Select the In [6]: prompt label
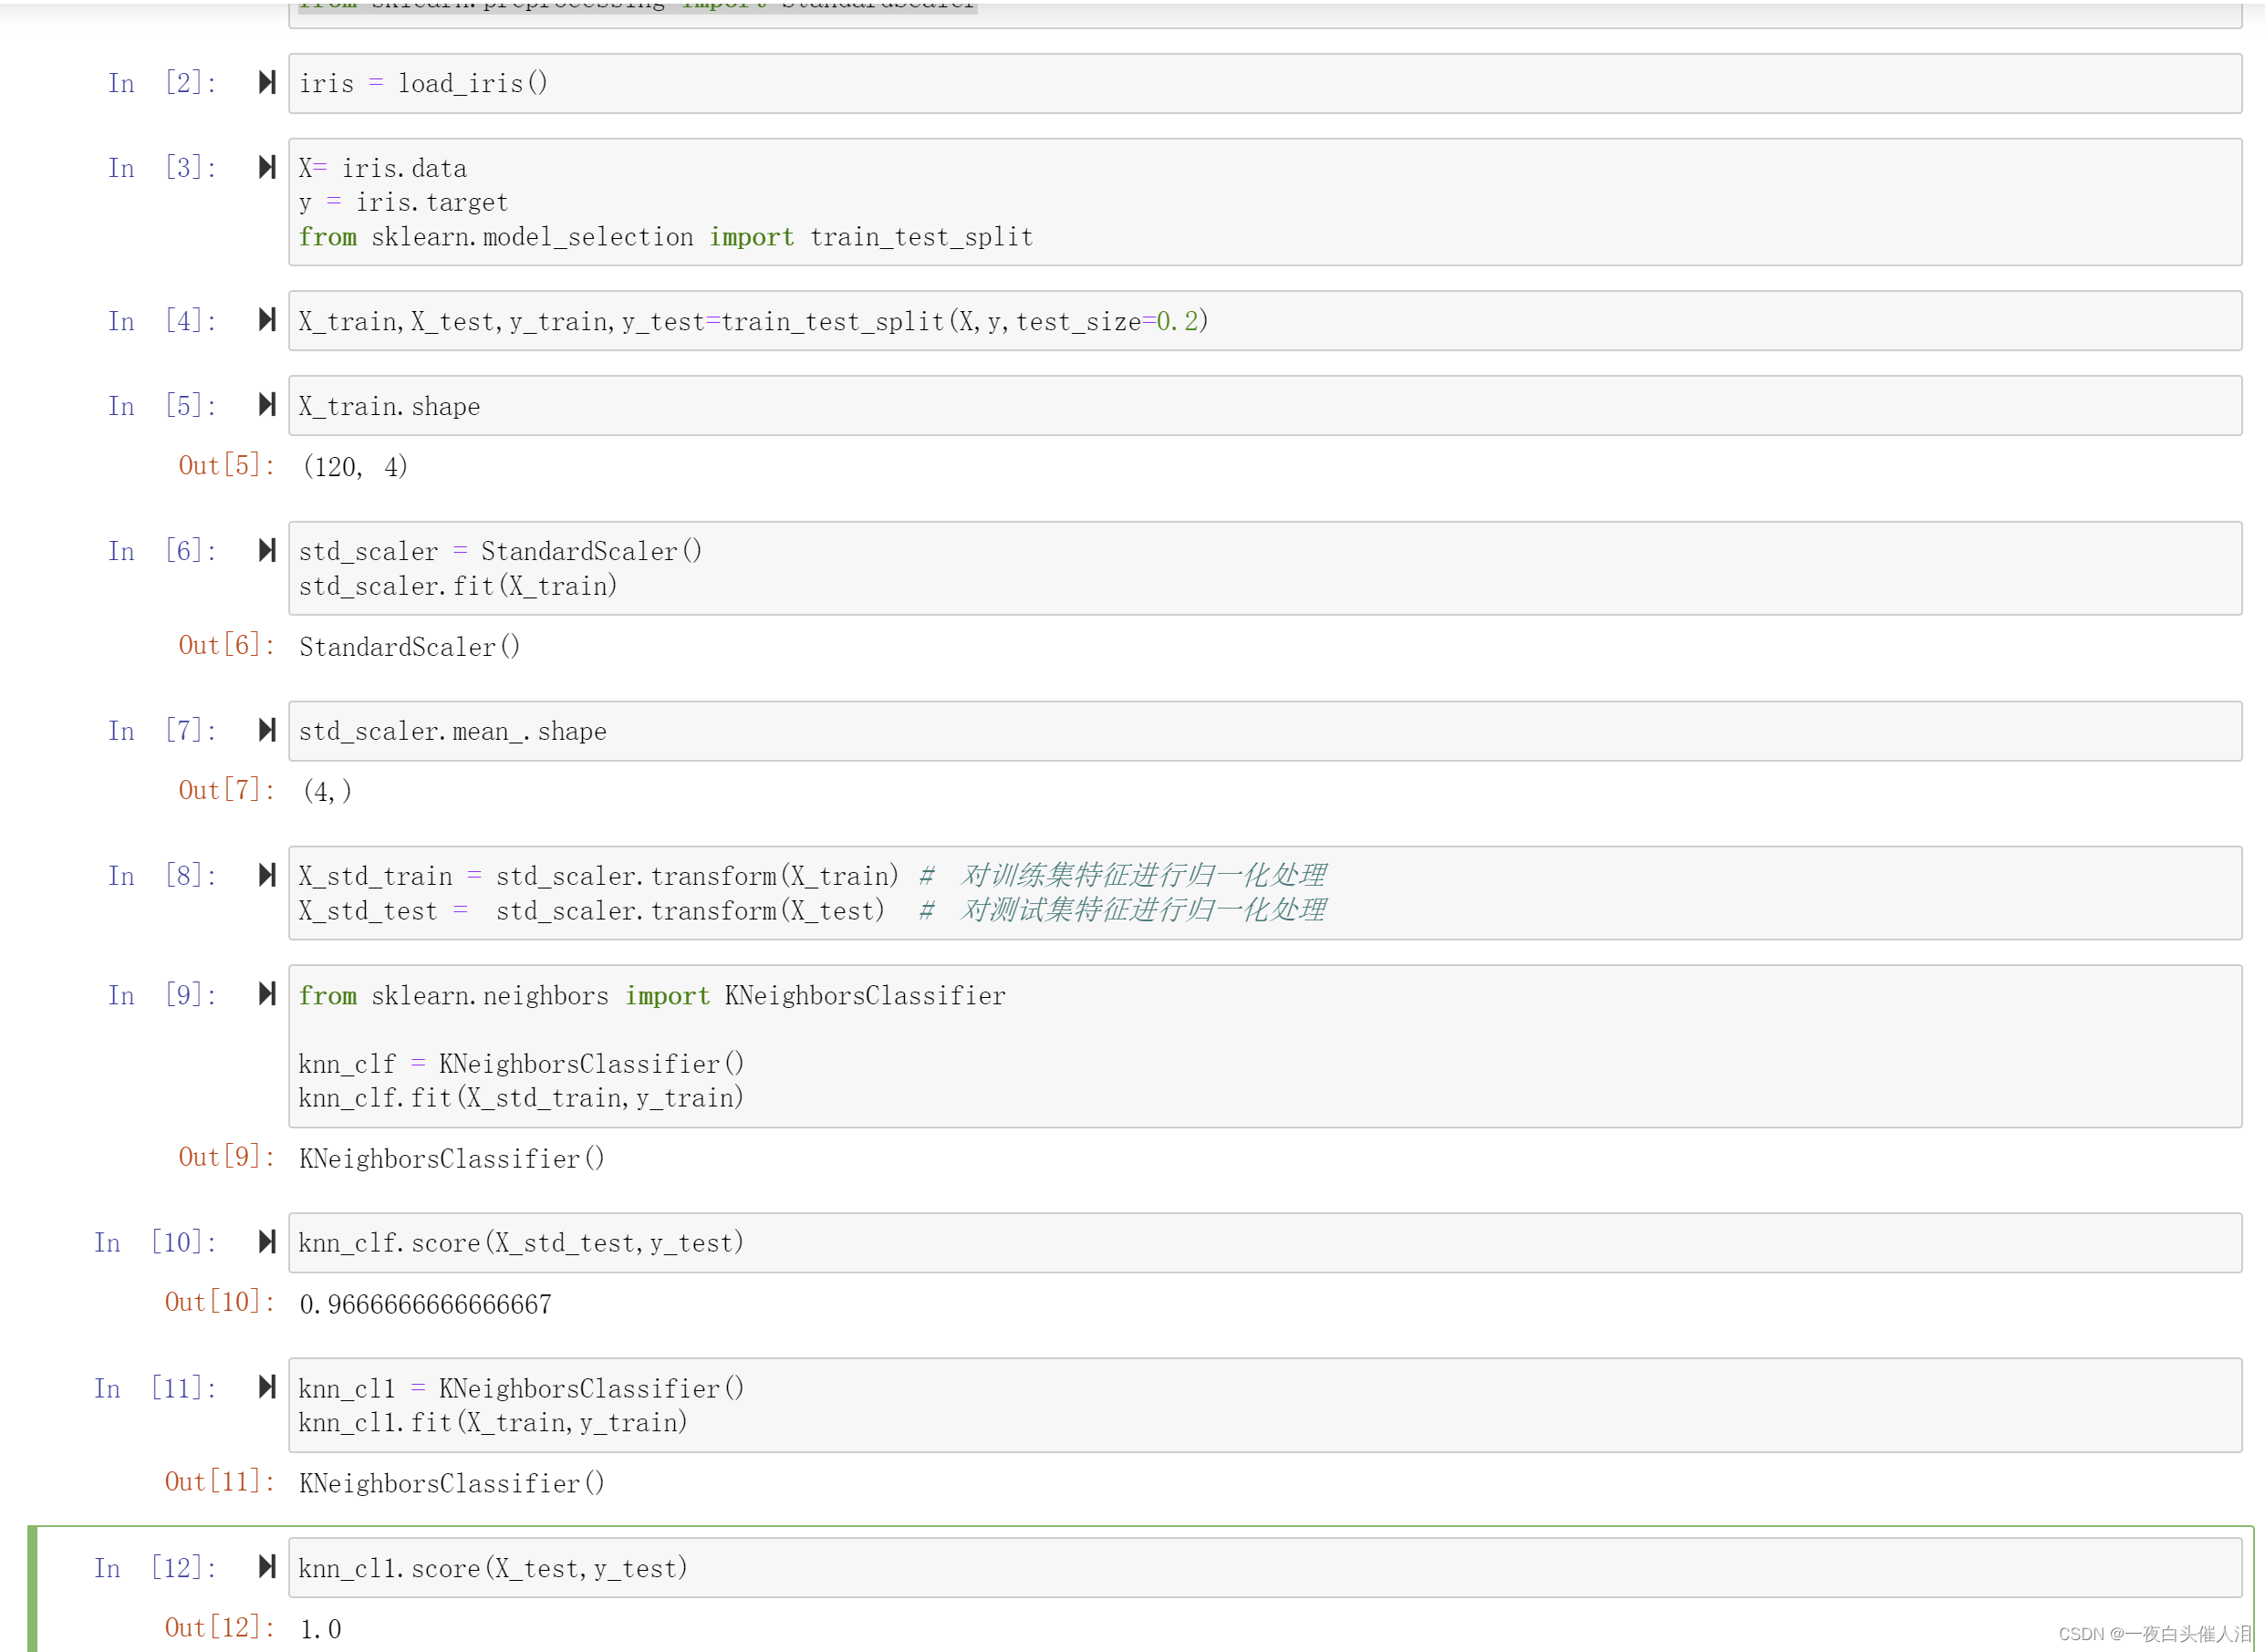Image resolution: width=2265 pixels, height=1652 pixels. (162, 551)
